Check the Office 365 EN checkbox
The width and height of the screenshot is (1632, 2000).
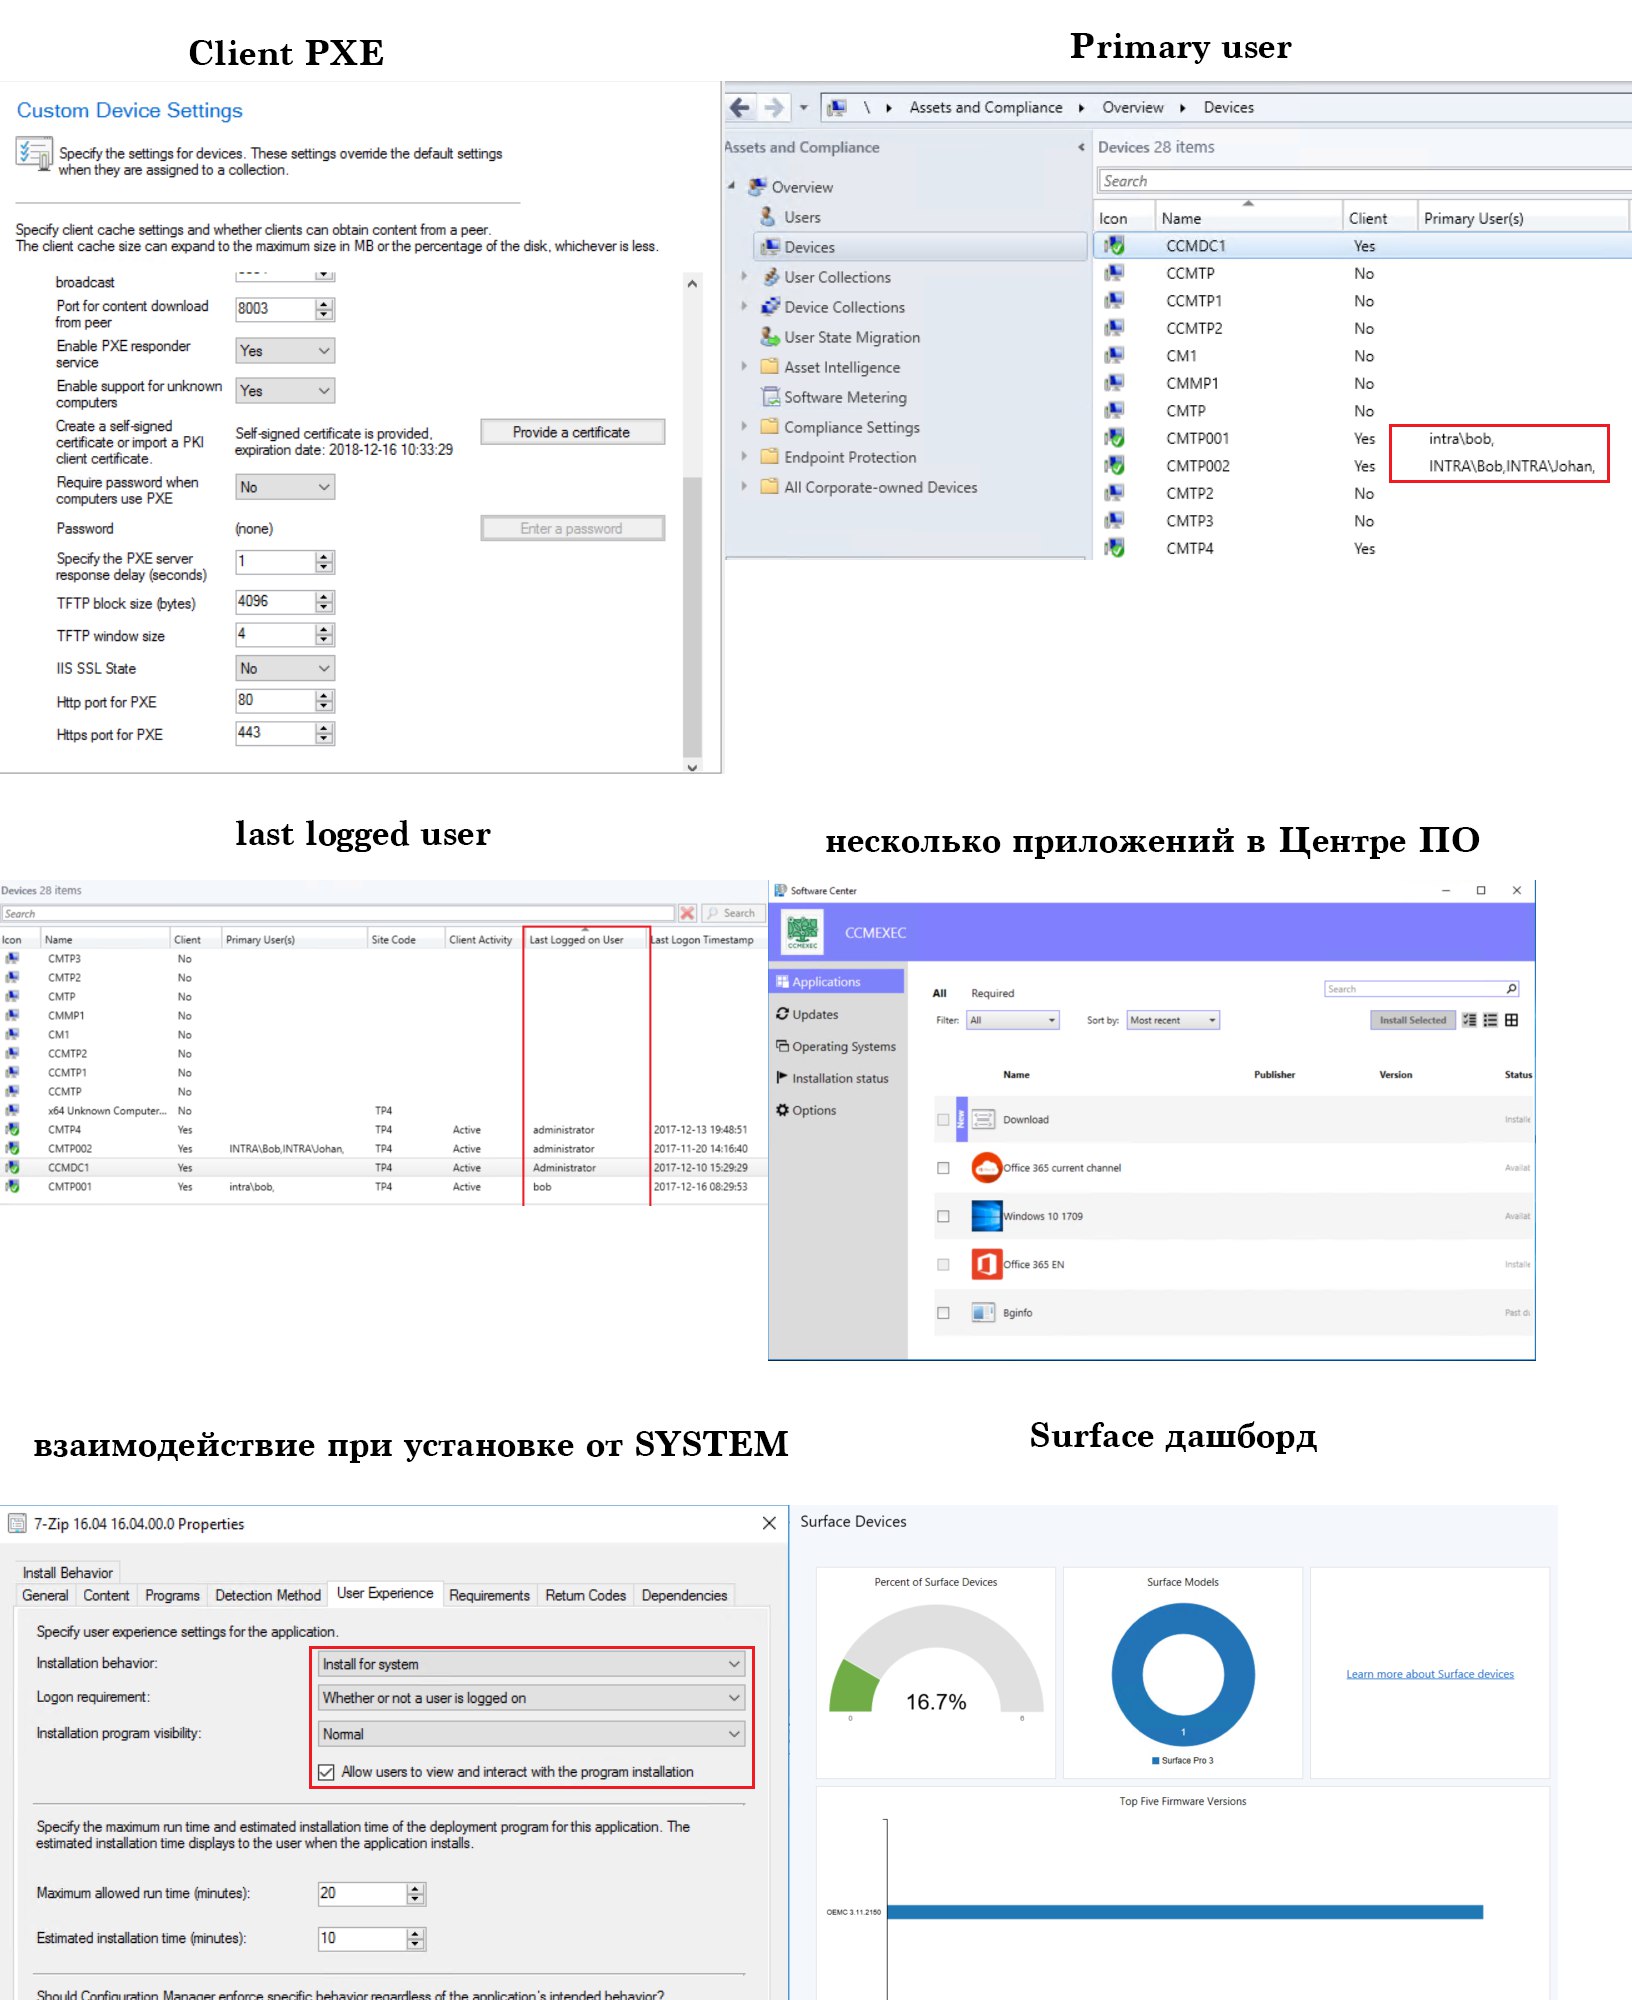pos(943,1265)
